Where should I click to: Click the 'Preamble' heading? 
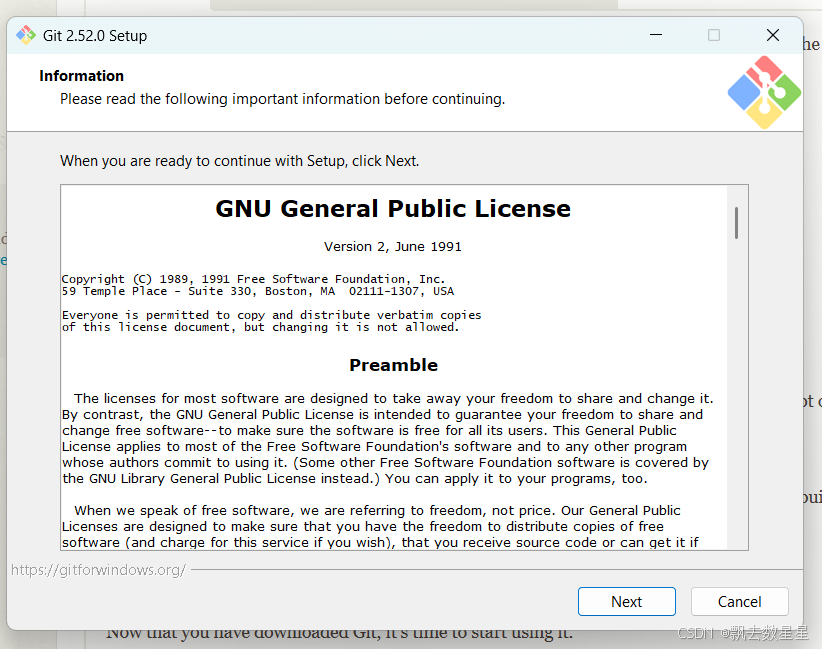(x=393, y=365)
